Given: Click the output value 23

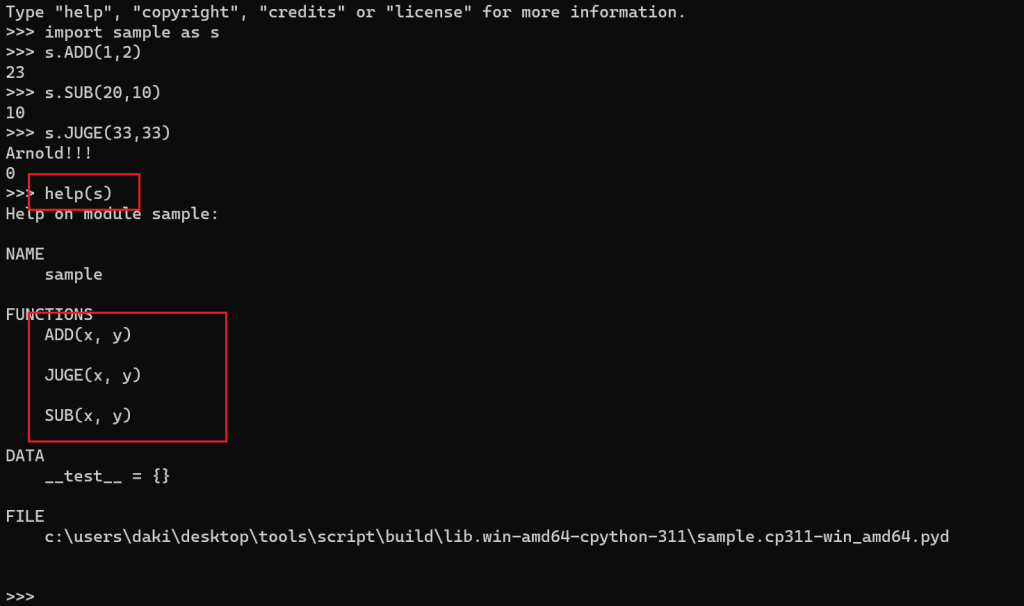Looking at the screenshot, I should tap(15, 72).
